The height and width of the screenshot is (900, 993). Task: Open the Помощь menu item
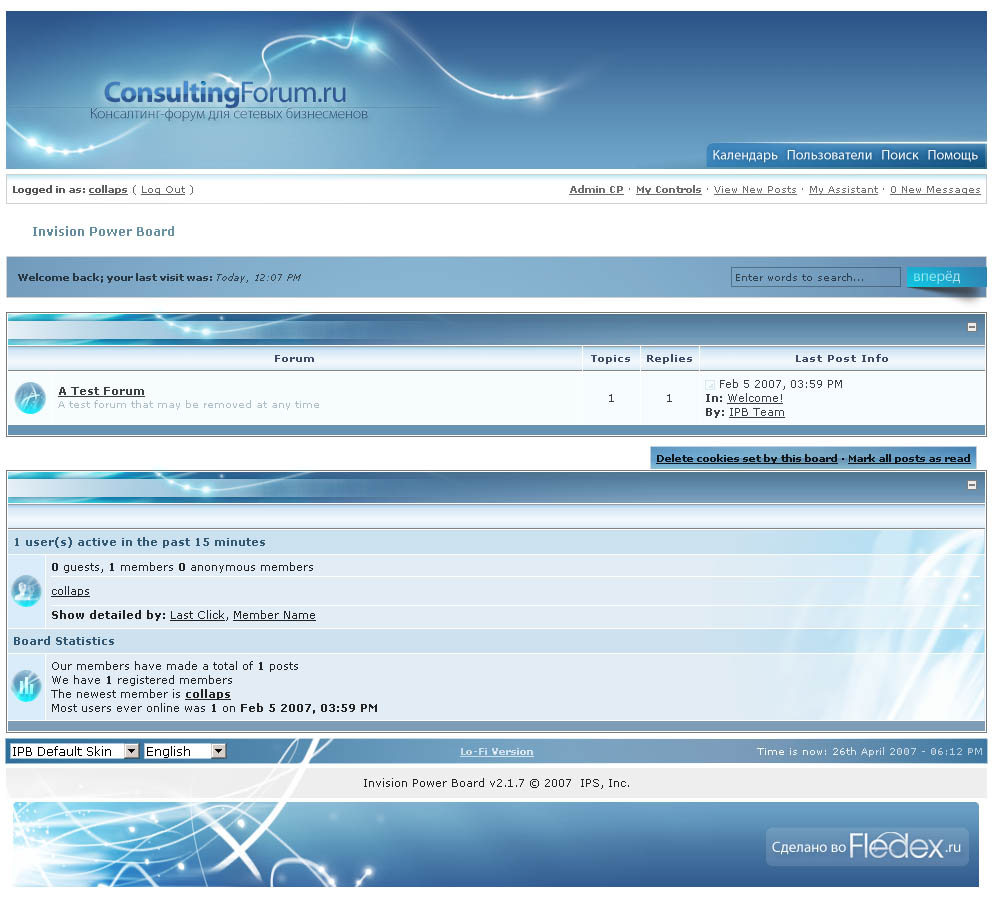click(952, 155)
